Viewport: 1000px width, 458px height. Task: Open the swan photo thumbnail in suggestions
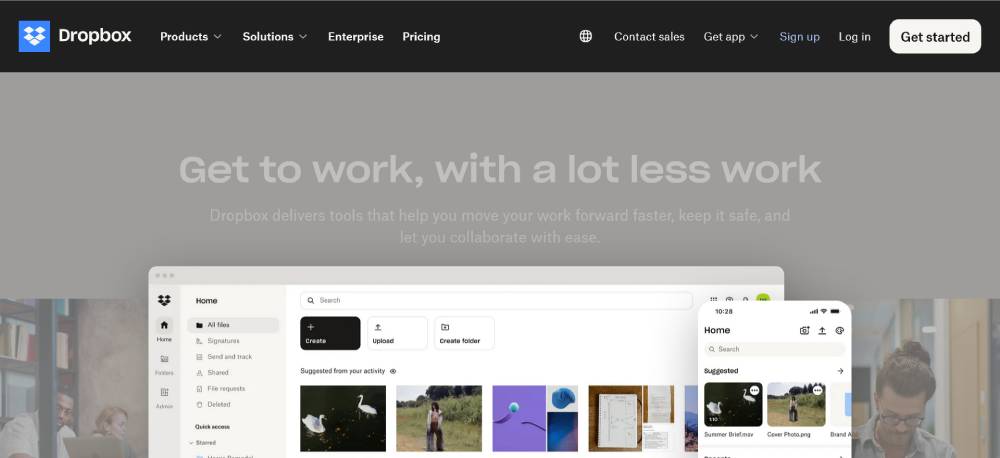coord(343,418)
